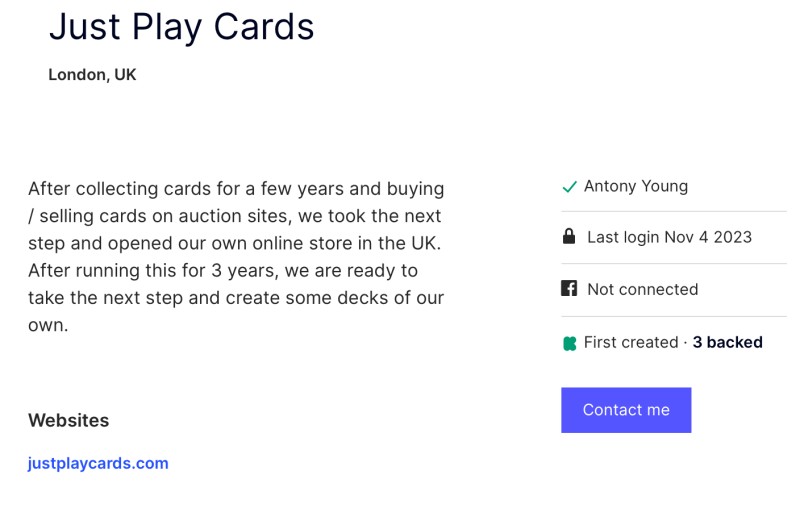Screen dimensions: 800x517
Task: Click the Facebook logo icon
Action: [569, 289]
